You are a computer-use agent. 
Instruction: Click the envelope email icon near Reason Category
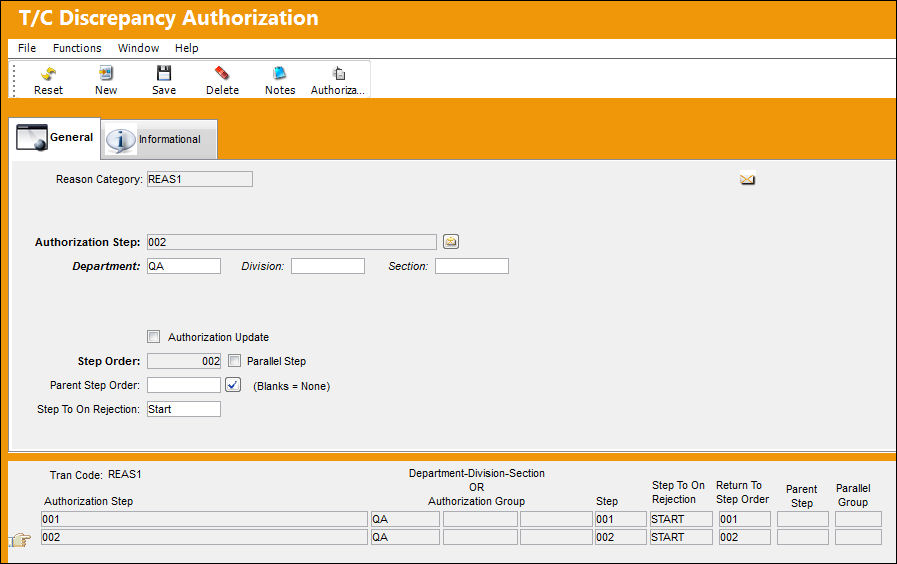pyautogui.click(x=747, y=179)
